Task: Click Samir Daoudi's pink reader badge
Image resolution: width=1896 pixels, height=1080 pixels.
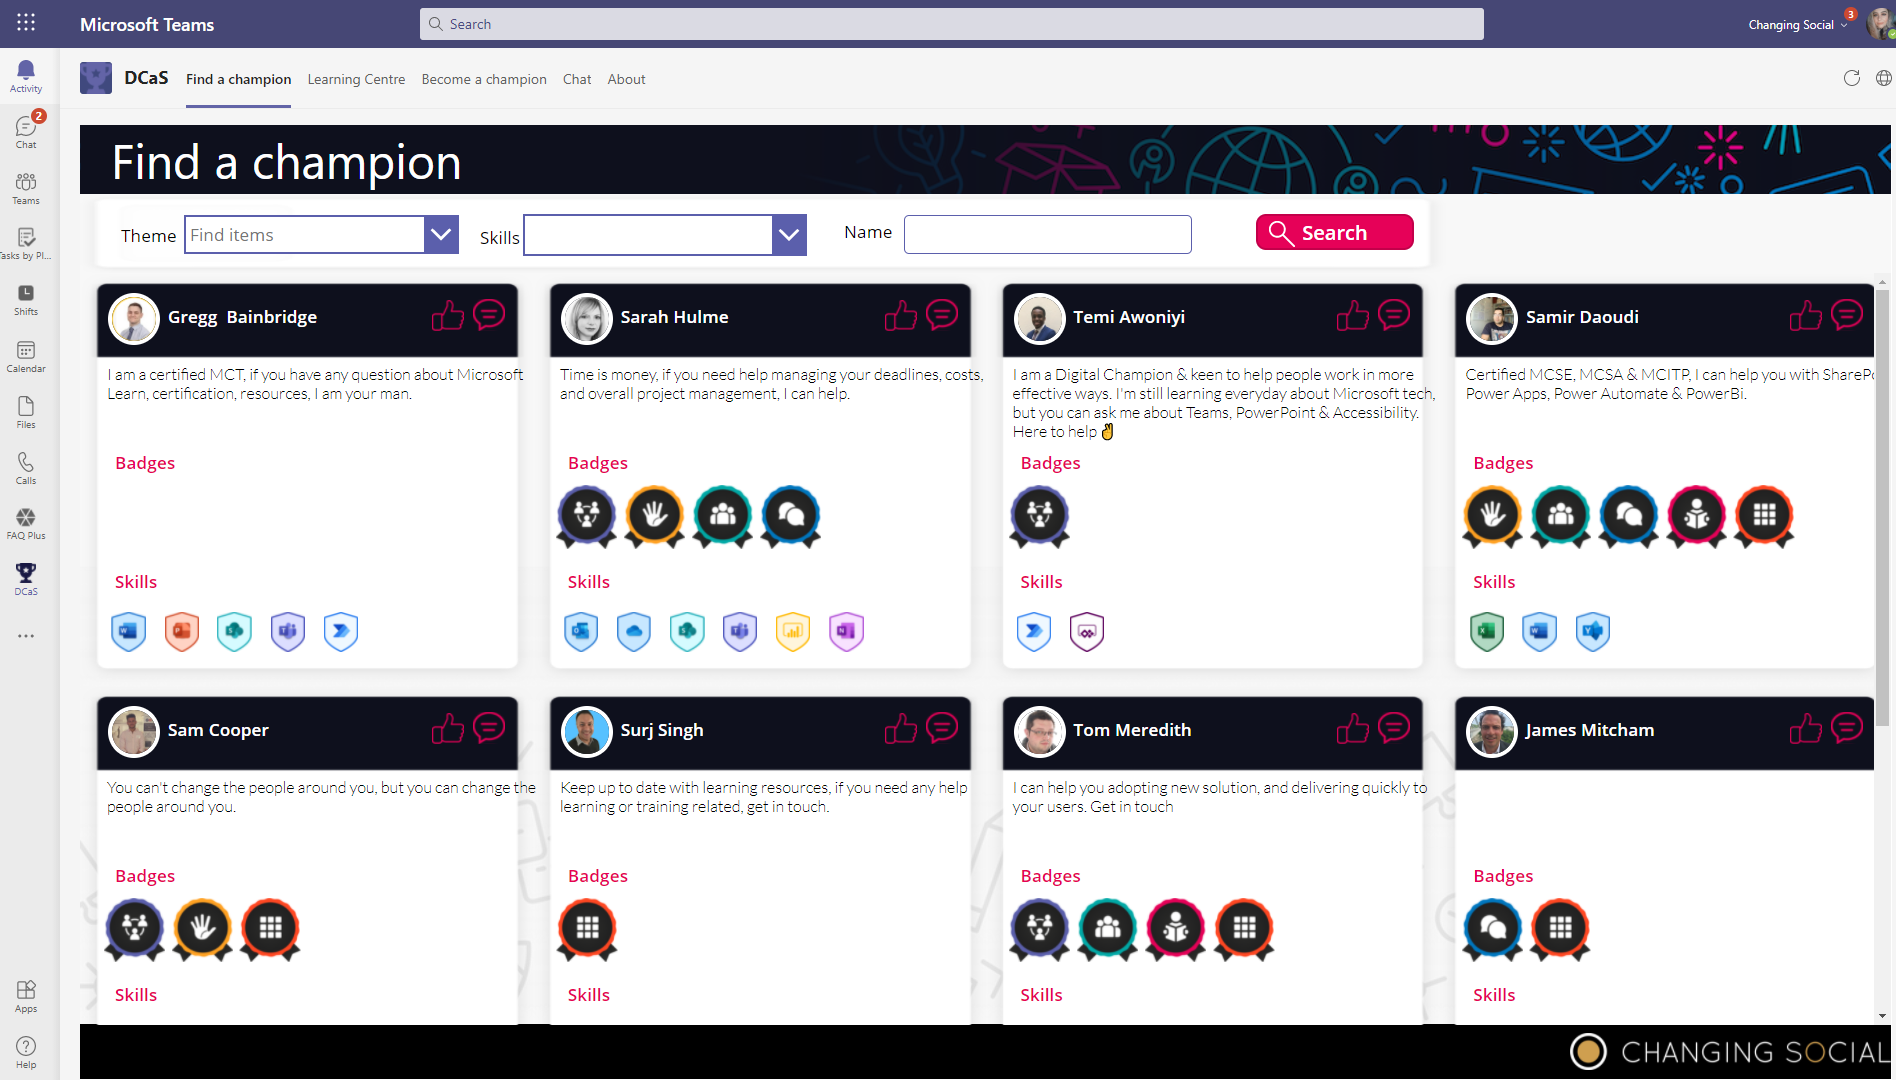Action: (x=1697, y=516)
